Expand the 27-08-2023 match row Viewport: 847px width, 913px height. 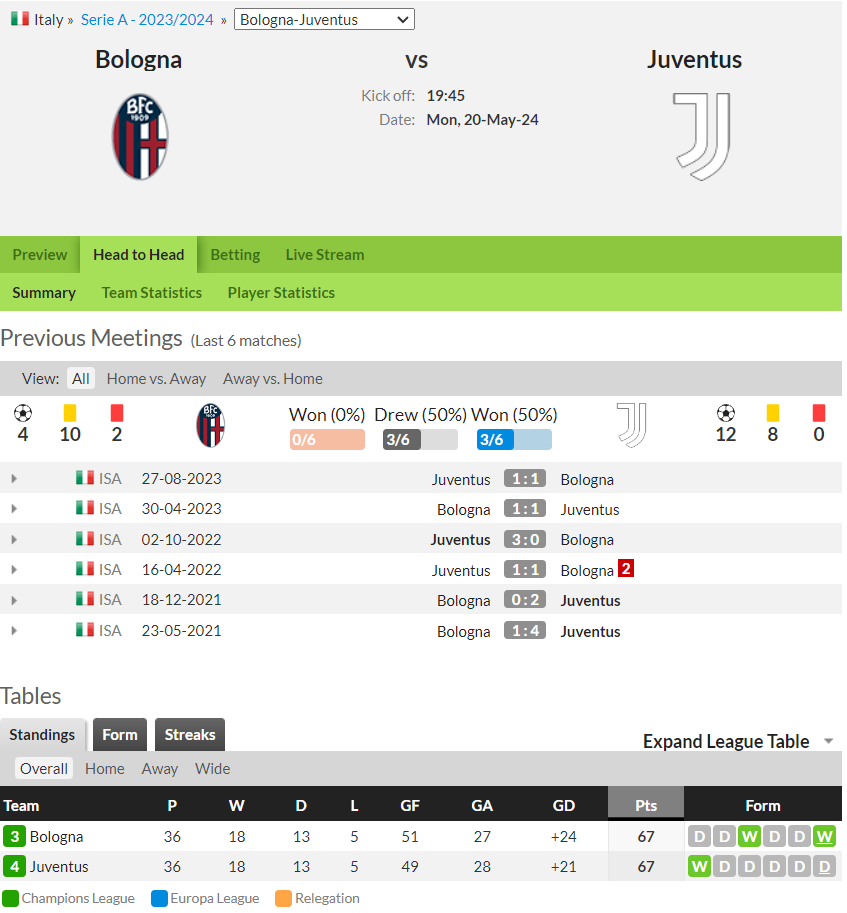click(14, 479)
